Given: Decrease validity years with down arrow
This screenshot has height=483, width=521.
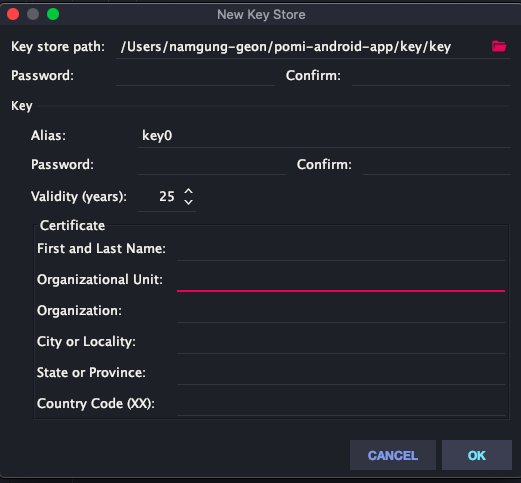Looking at the screenshot, I should 189,202.
